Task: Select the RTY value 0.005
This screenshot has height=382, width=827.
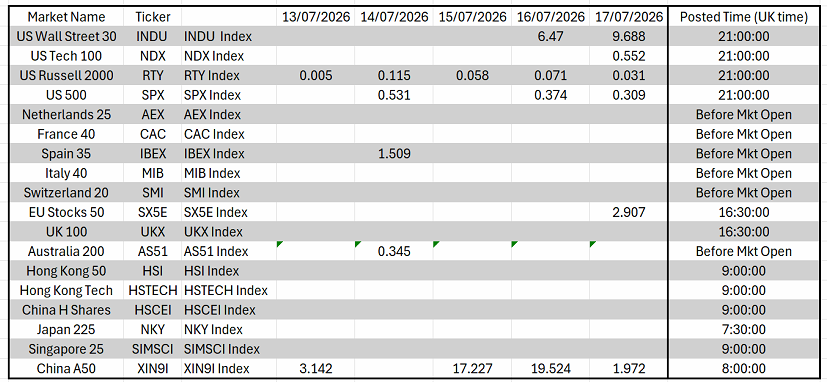Action: (x=316, y=75)
